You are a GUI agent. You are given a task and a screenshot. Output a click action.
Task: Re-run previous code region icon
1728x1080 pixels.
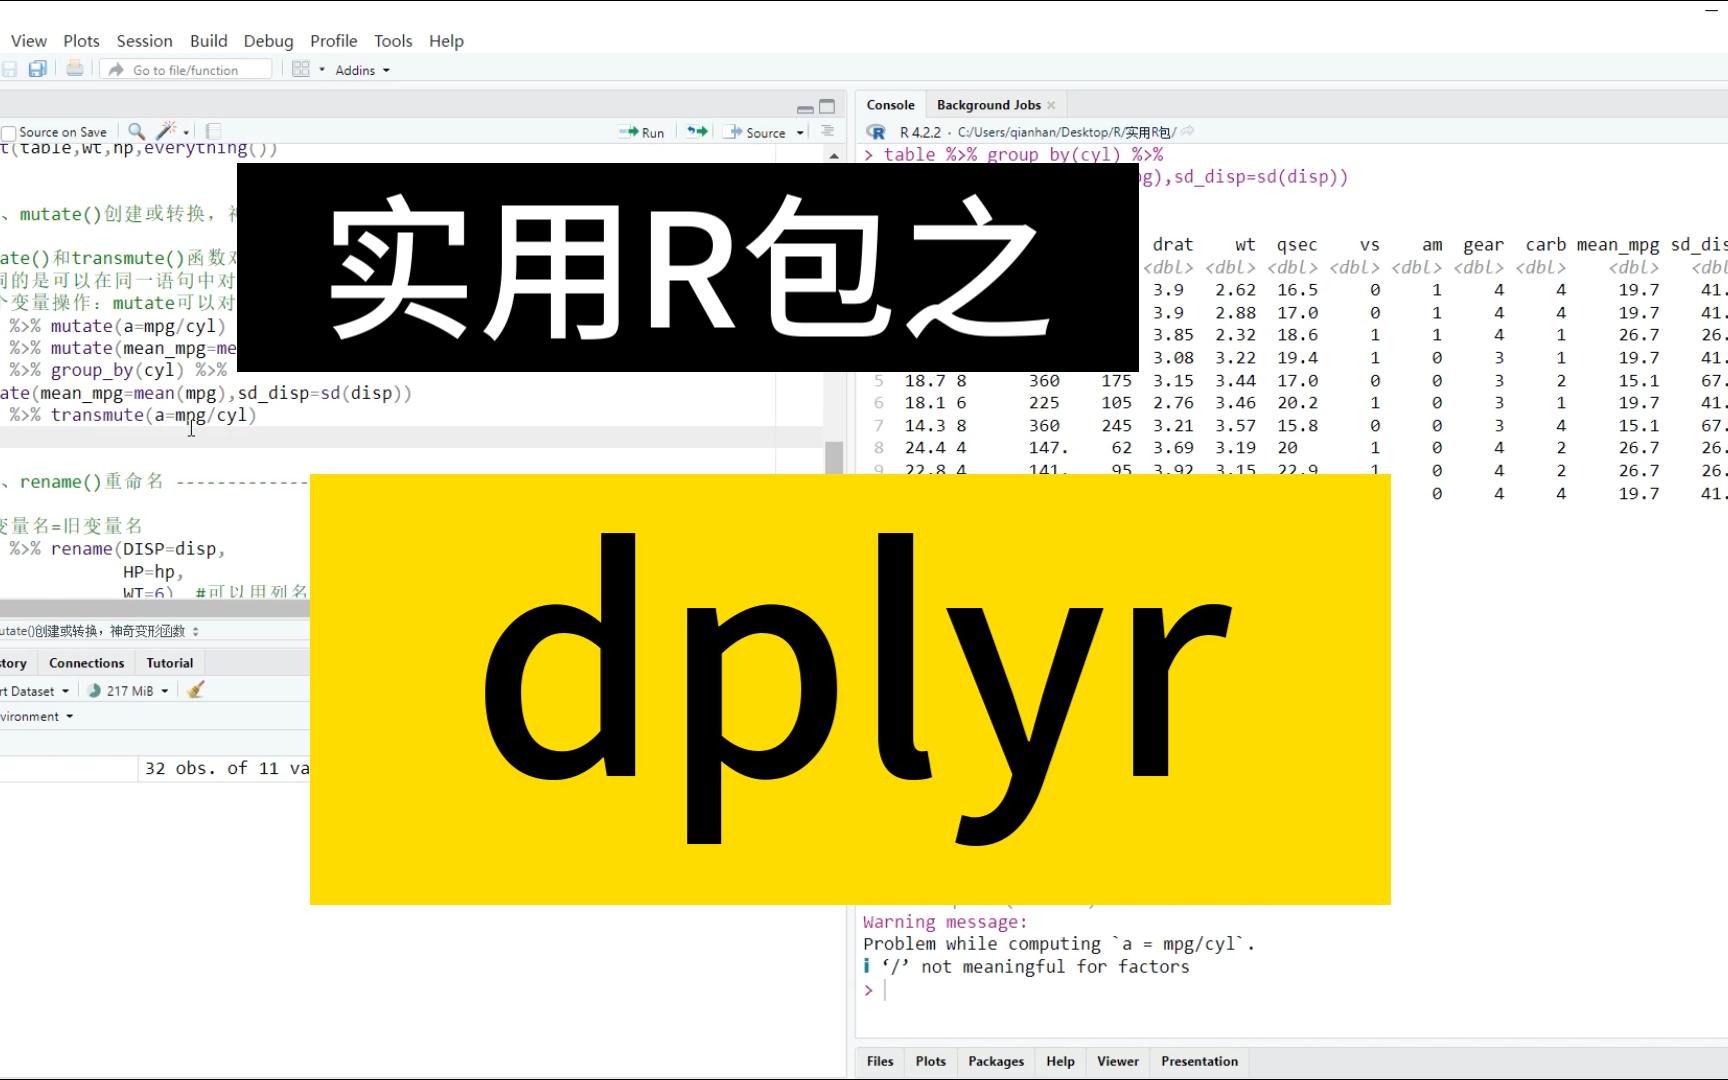coord(697,131)
